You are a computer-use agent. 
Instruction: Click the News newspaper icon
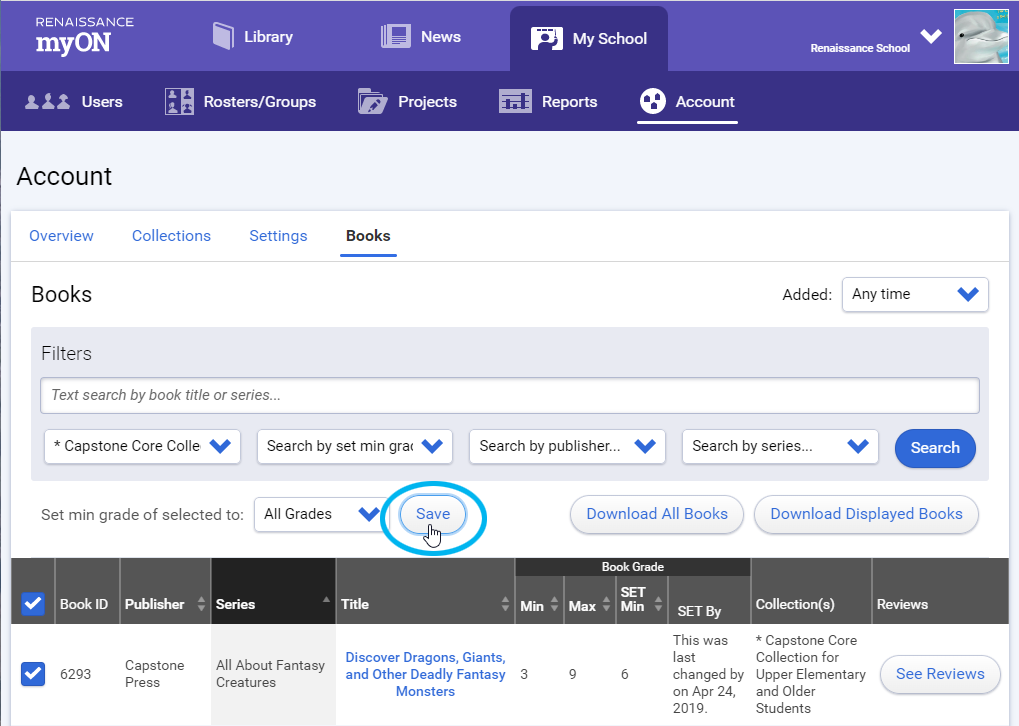(395, 36)
